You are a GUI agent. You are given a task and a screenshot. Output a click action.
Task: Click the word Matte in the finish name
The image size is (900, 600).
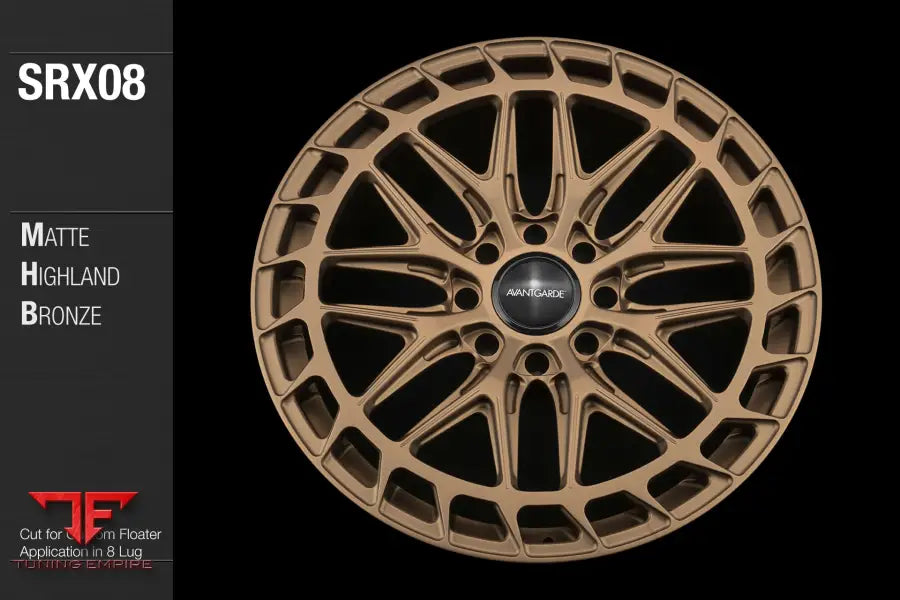tap(56, 237)
